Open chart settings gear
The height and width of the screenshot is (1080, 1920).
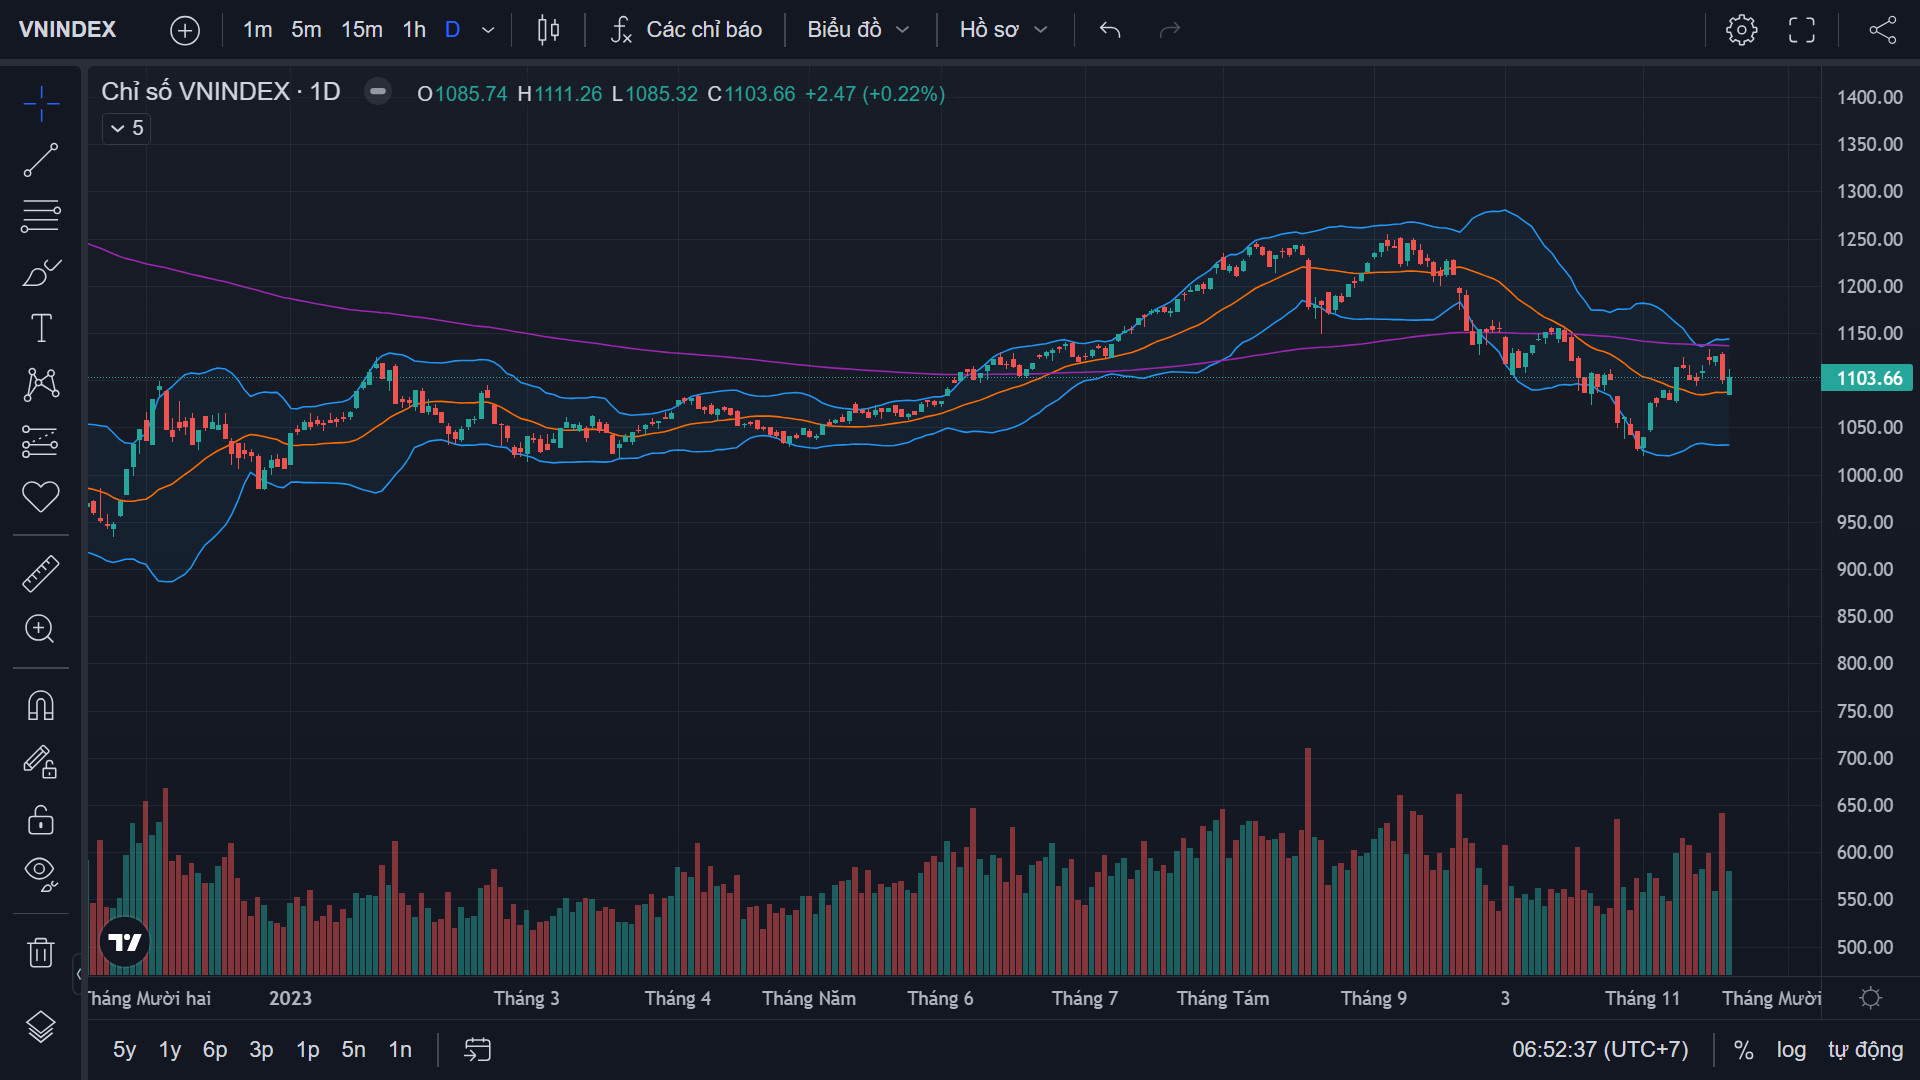[1742, 30]
